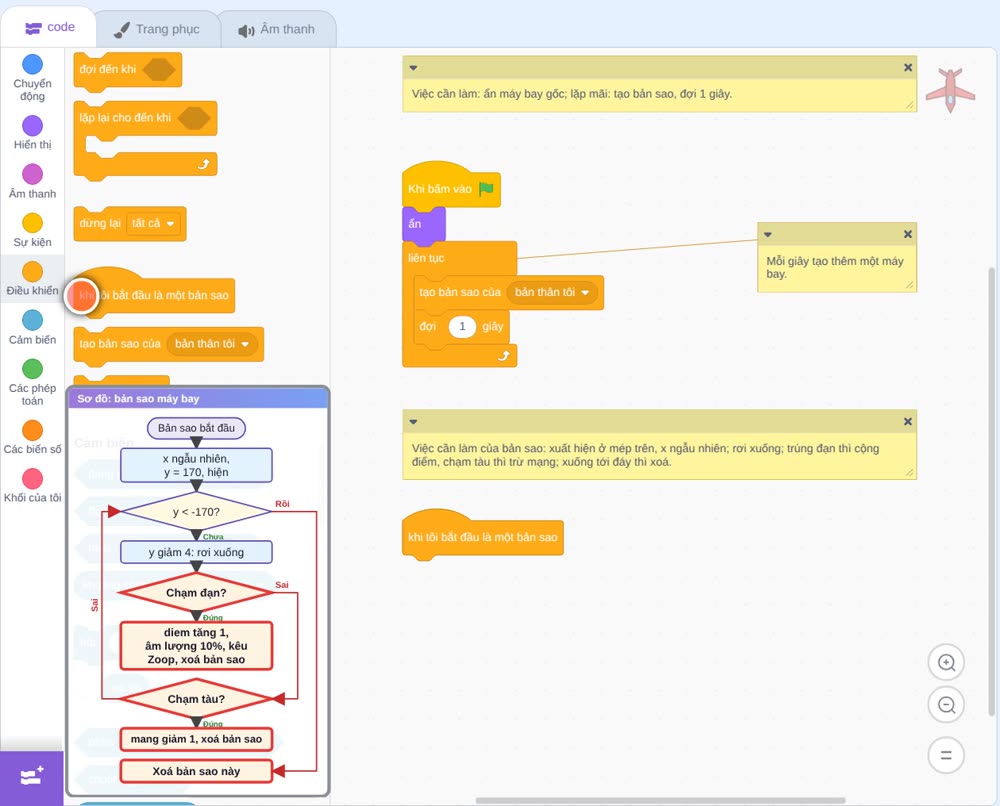The width and height of the screenshot is (1000, 806).
Task: Collapse the 'Việc cần làm của bản sao' comment
Action: coord(413,421)
